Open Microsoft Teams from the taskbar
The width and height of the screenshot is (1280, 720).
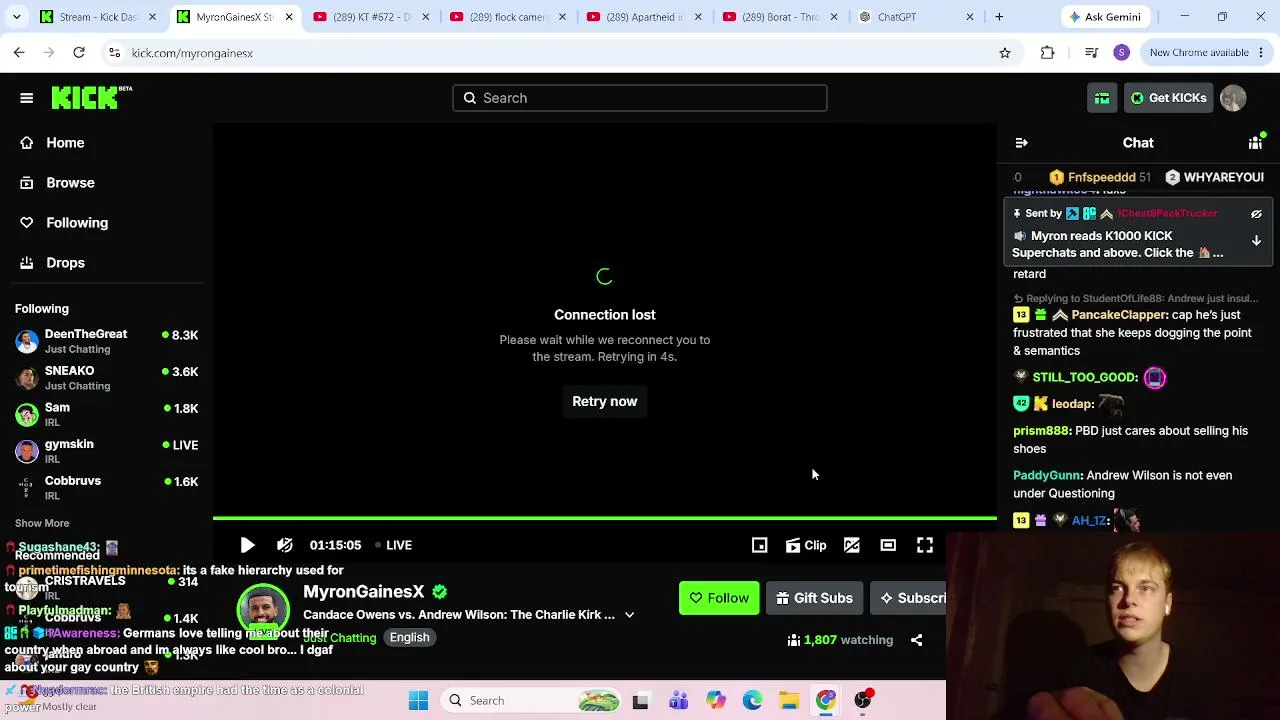click(x=679, y=701)
